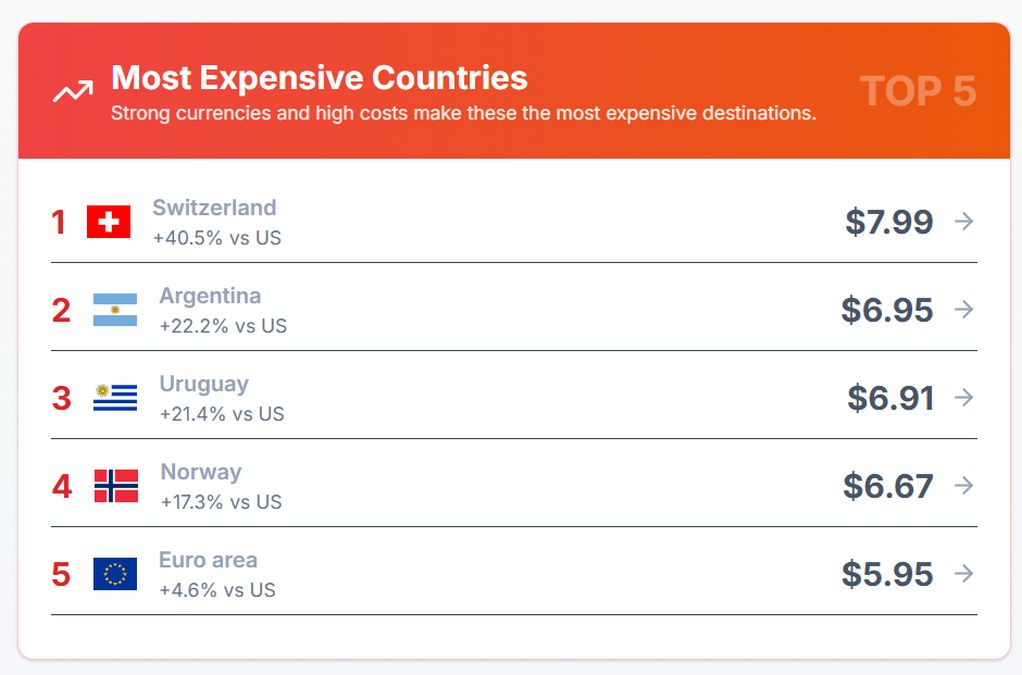The height and width of the screenshot is (675, 1022).
Task: Open the Euro area entry
Action: pyautogui.click(x=208, y=560)
